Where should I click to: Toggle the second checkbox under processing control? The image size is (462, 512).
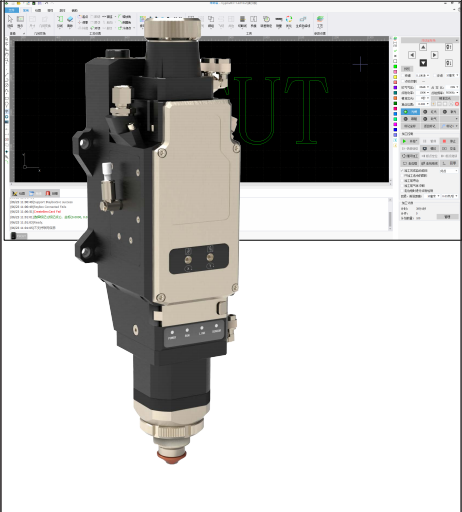[403, 176]
